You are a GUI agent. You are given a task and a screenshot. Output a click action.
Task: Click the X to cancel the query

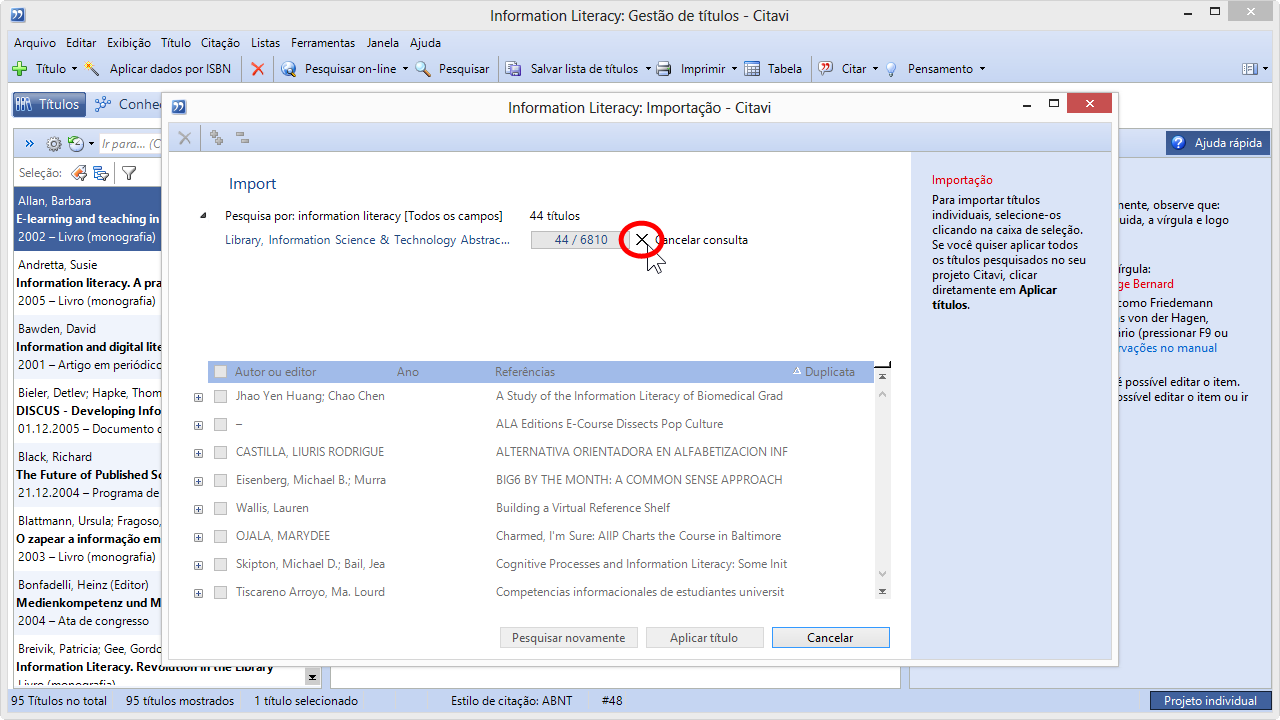[x=642, y=240]
